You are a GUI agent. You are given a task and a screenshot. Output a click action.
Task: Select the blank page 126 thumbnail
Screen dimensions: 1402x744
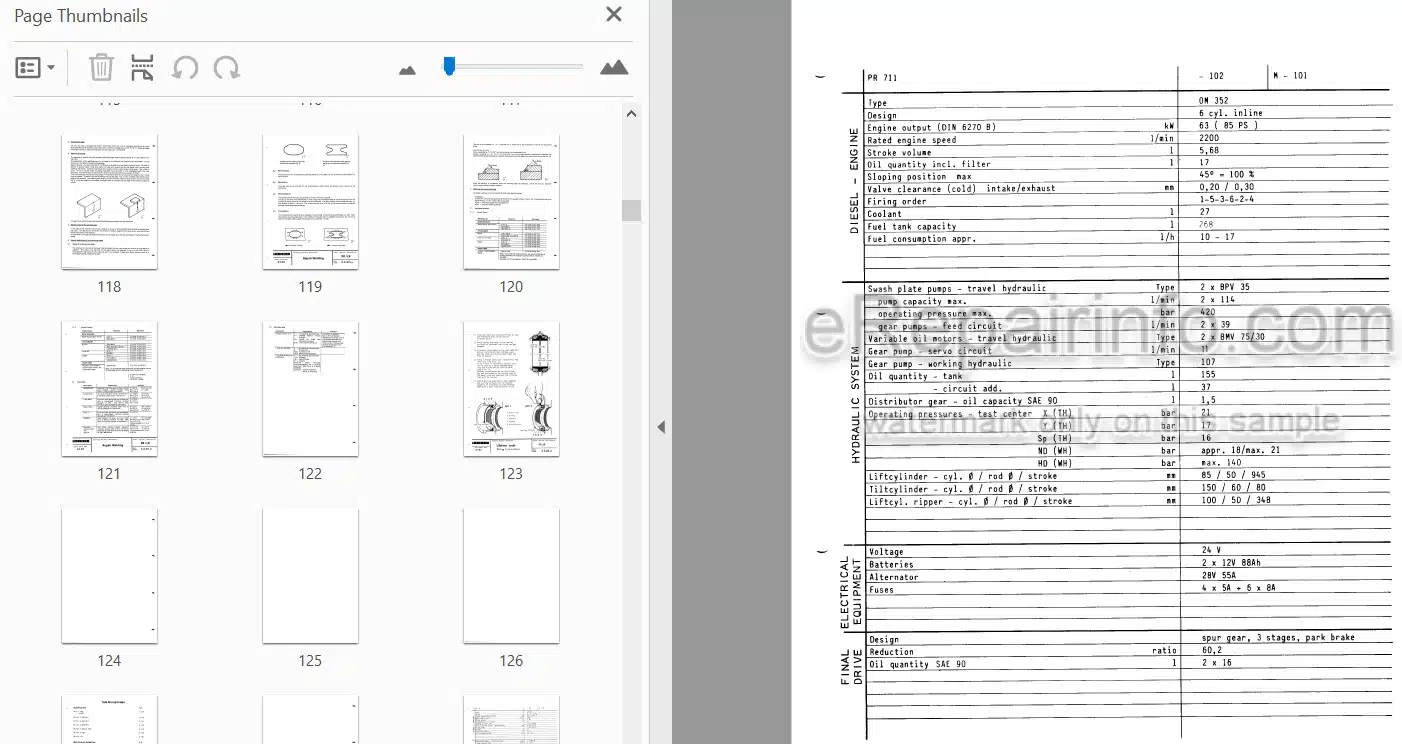pyautogui.click(x=511, y=576)
